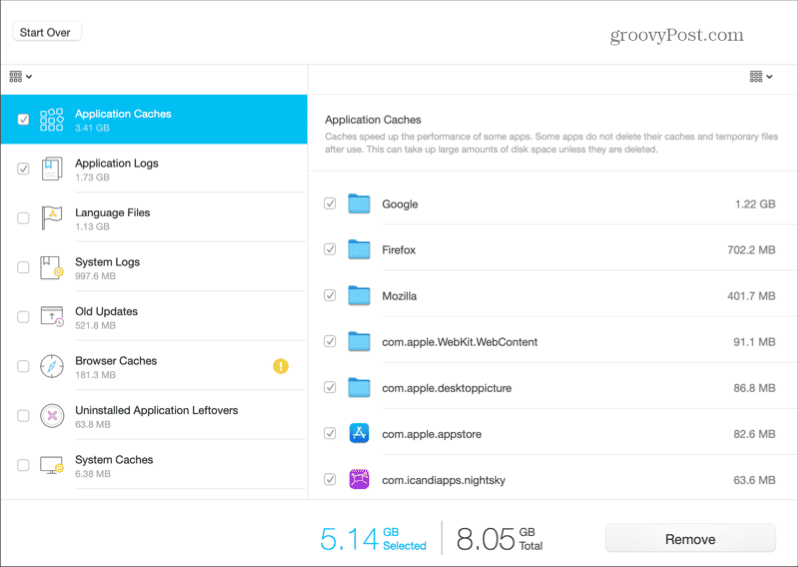
Task: Click the Firefox item name
Action: [398, 250]
